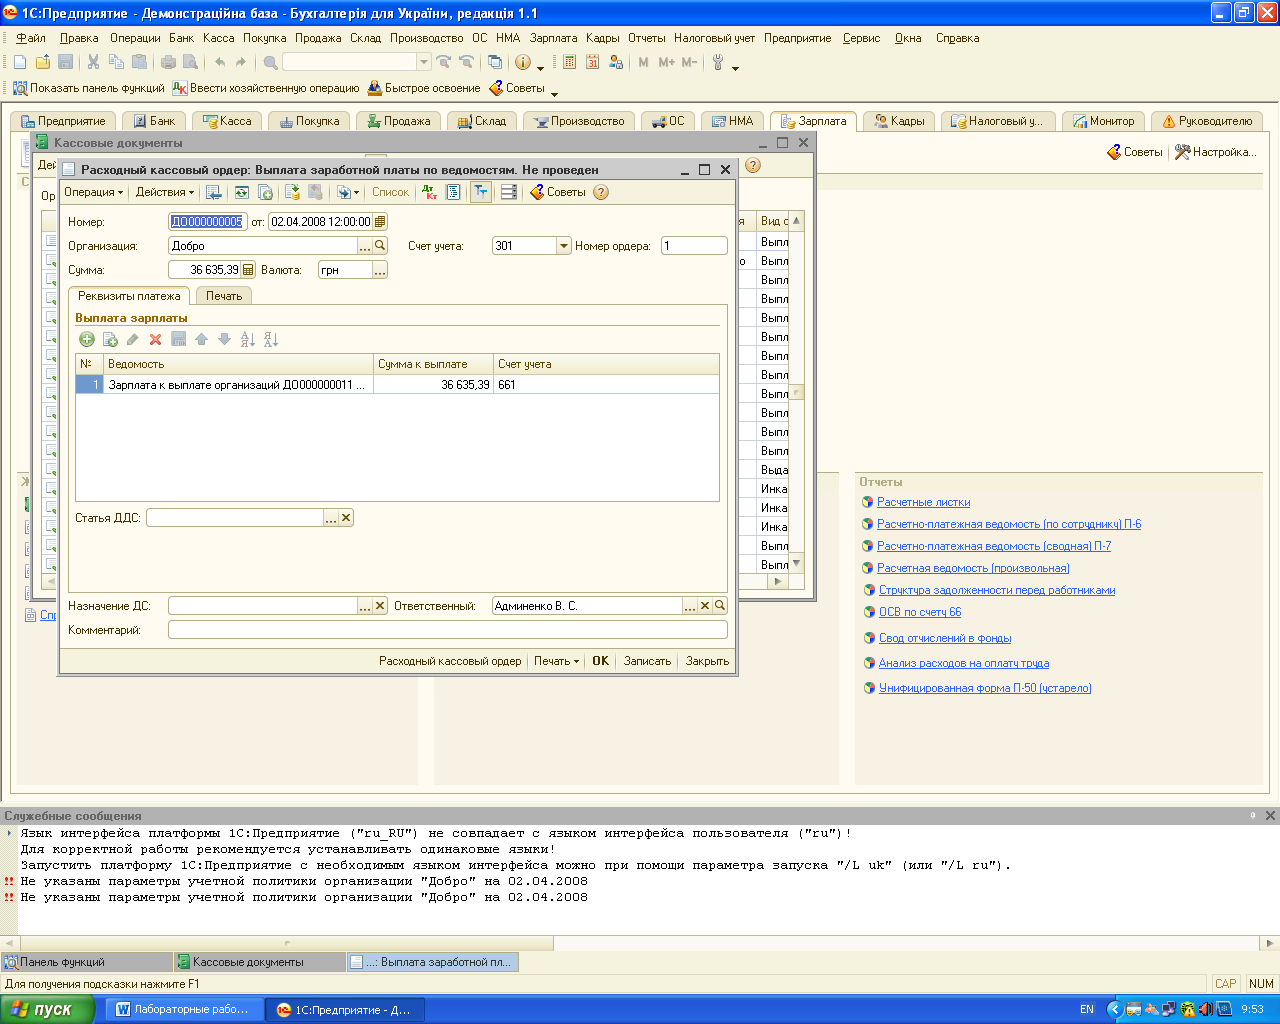Click the EN language indicator in tray

pyautogui.click(x=1087, y=1010)
